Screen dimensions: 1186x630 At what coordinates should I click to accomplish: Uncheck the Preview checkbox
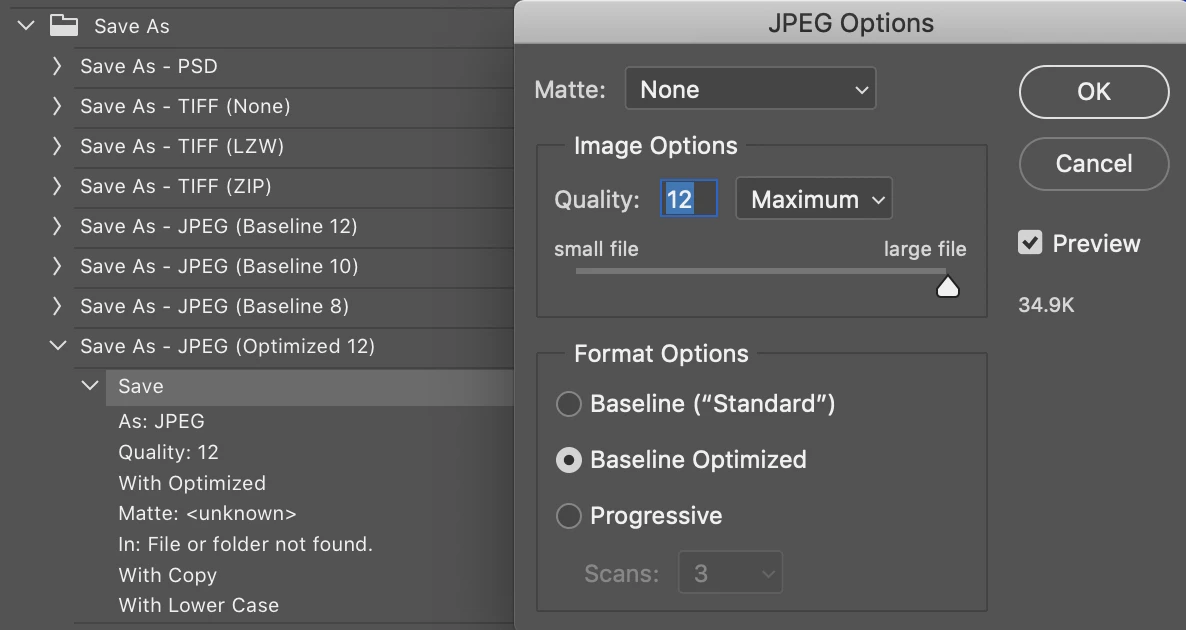[x=1030, y=243]
